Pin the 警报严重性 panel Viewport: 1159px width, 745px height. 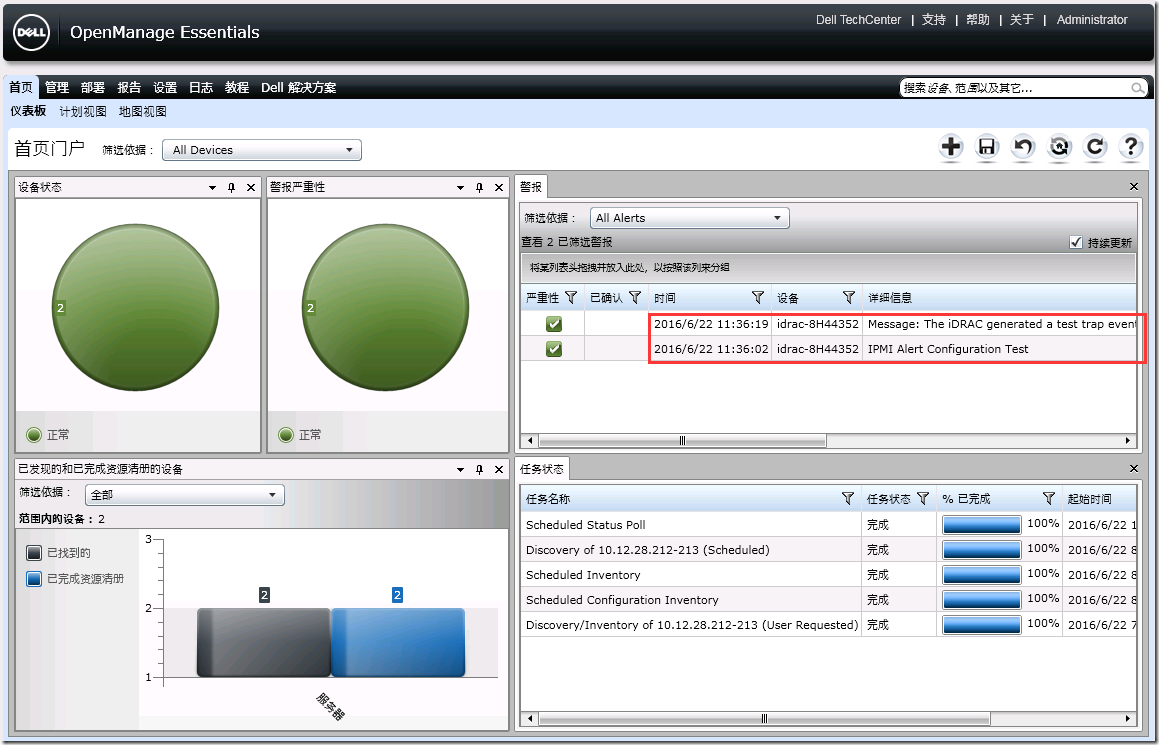tap(479, 188)
